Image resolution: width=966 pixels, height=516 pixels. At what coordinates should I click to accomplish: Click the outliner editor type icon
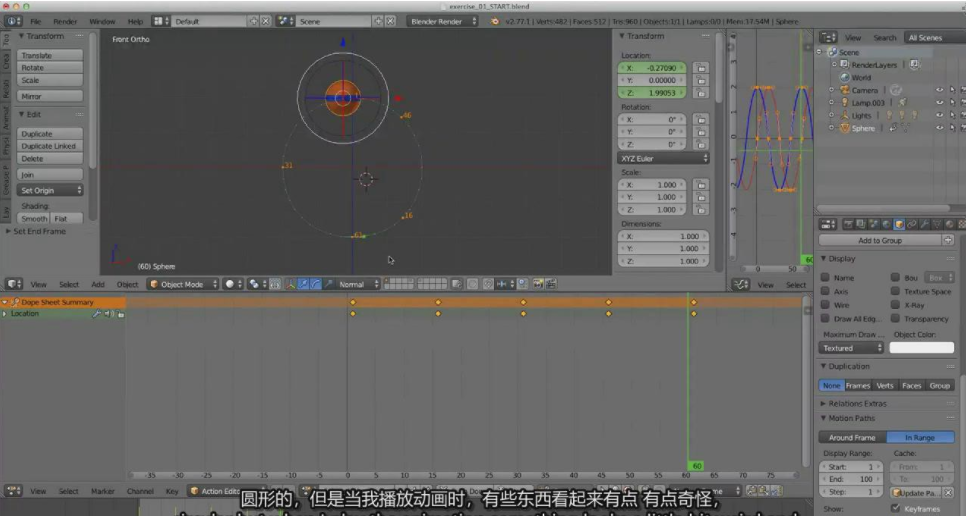tap(827, 38)
